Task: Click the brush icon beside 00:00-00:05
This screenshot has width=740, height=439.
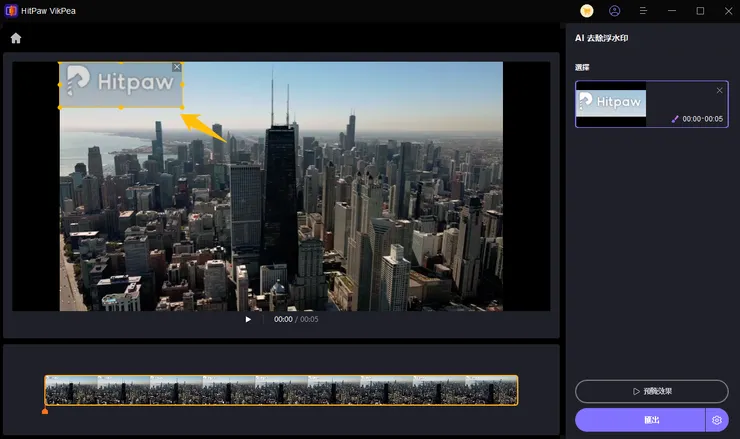Action: 675,119
